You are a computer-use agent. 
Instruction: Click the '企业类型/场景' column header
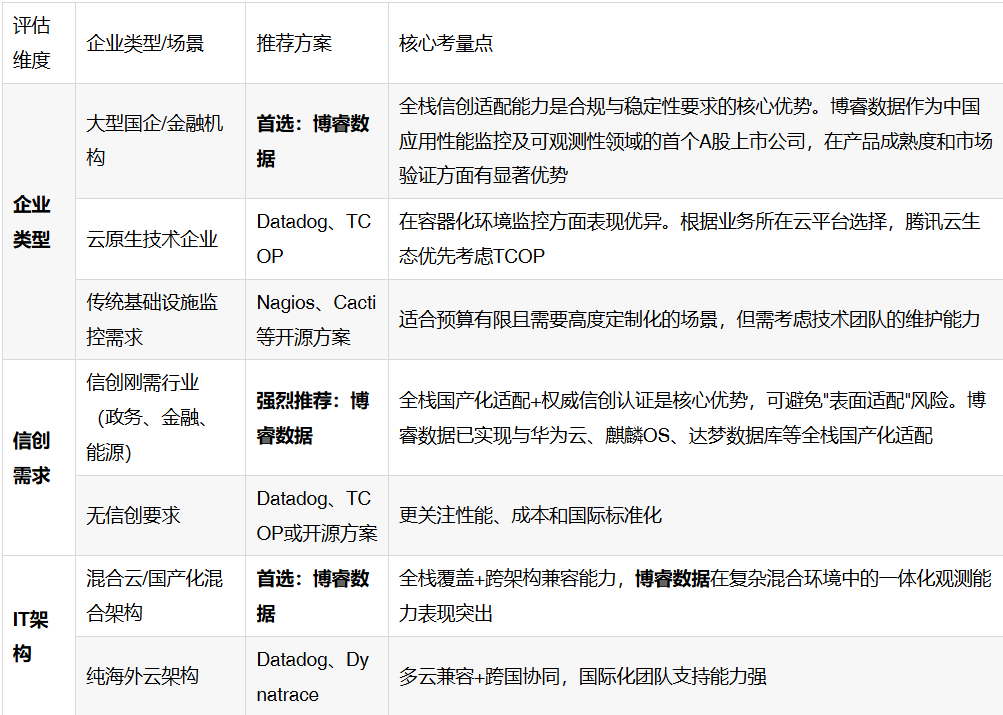[161, 43]
